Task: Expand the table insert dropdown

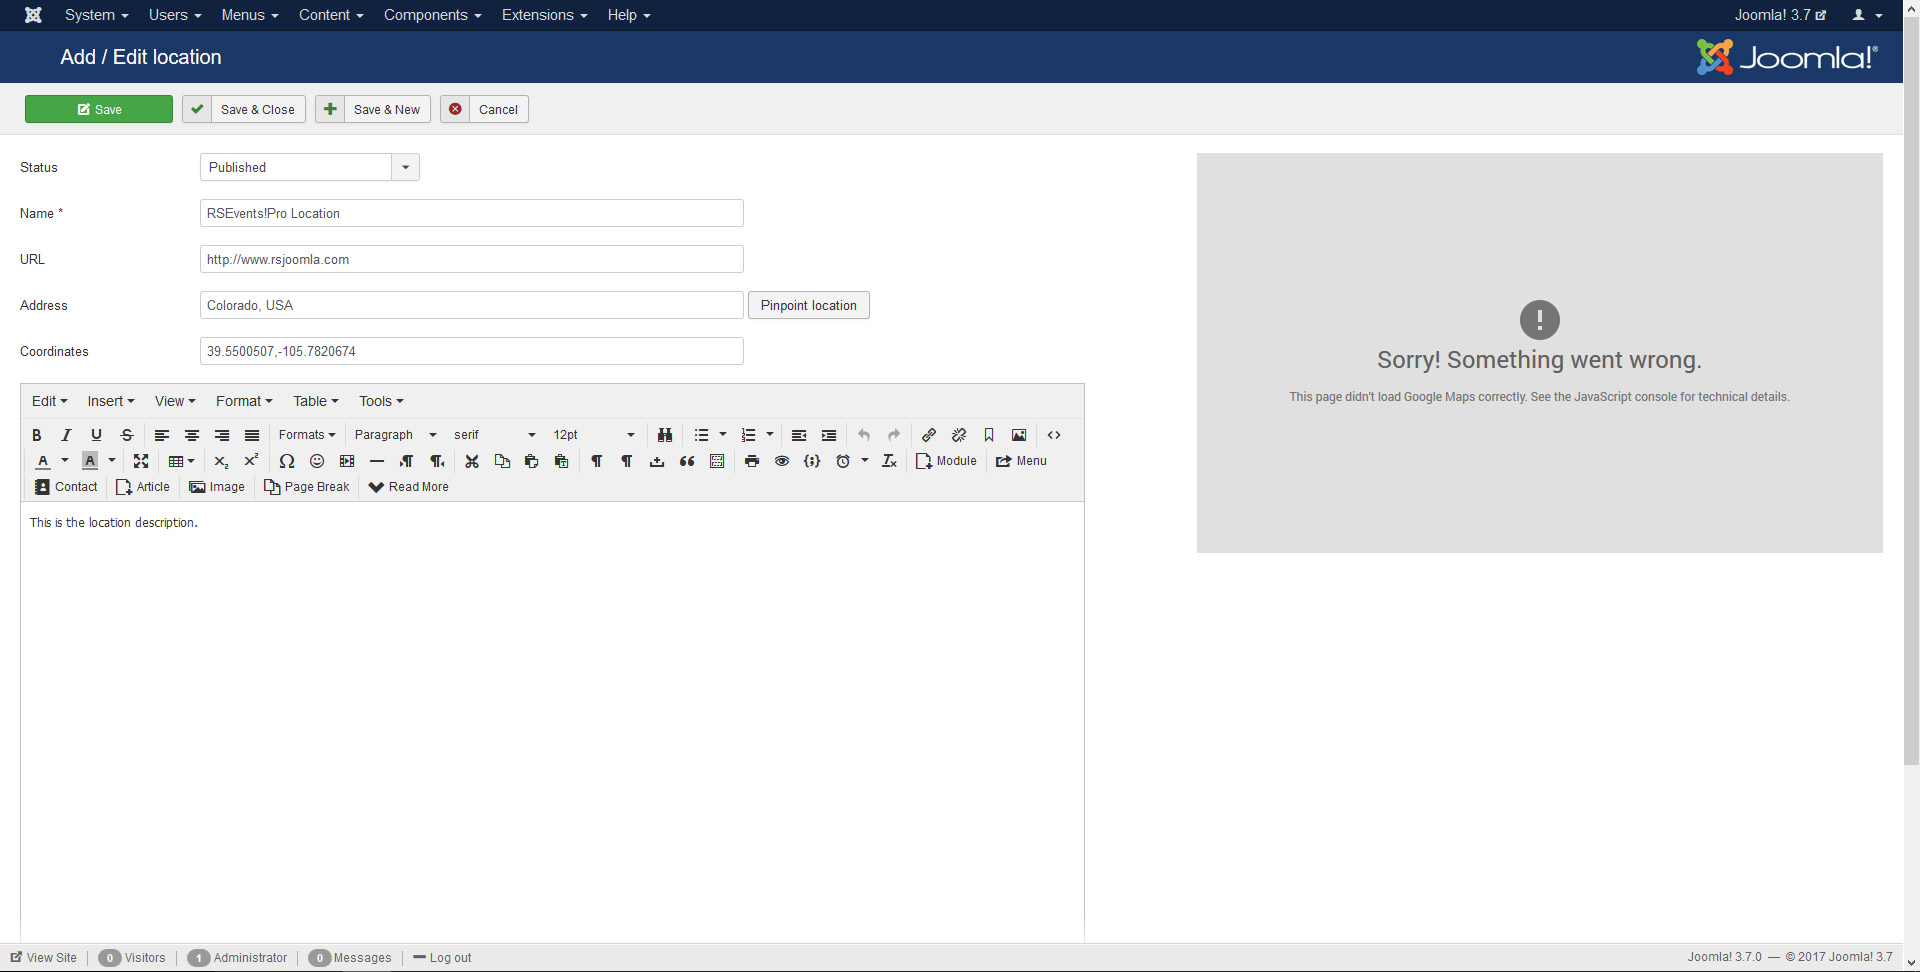Action: pos(181,461)
